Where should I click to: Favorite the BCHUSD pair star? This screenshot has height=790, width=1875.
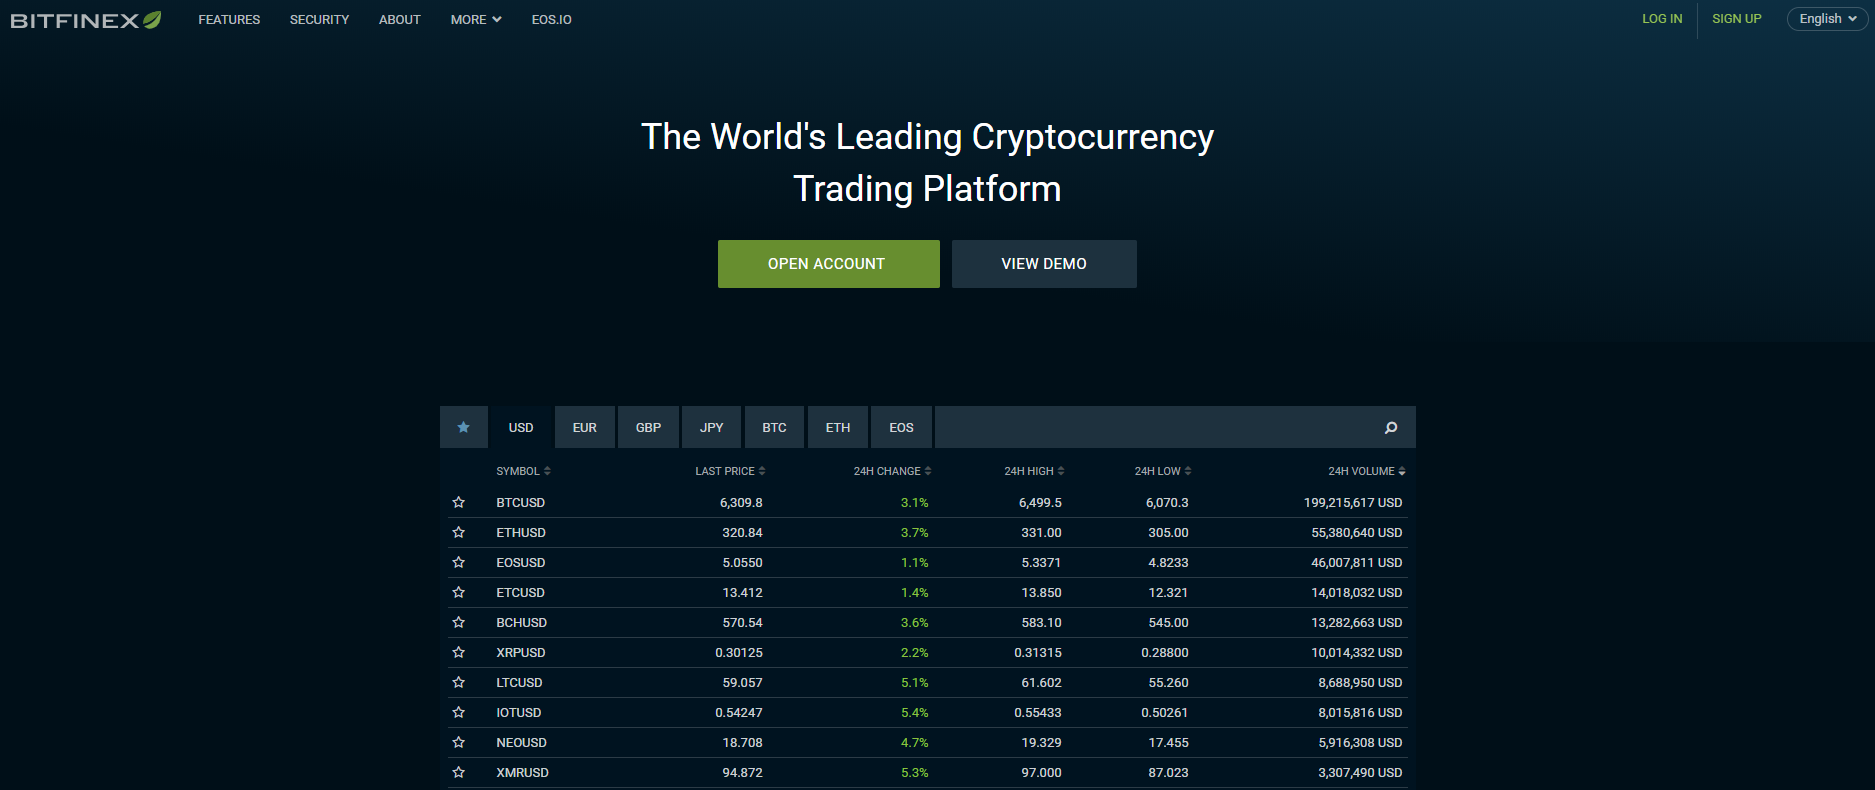[459, 623]
